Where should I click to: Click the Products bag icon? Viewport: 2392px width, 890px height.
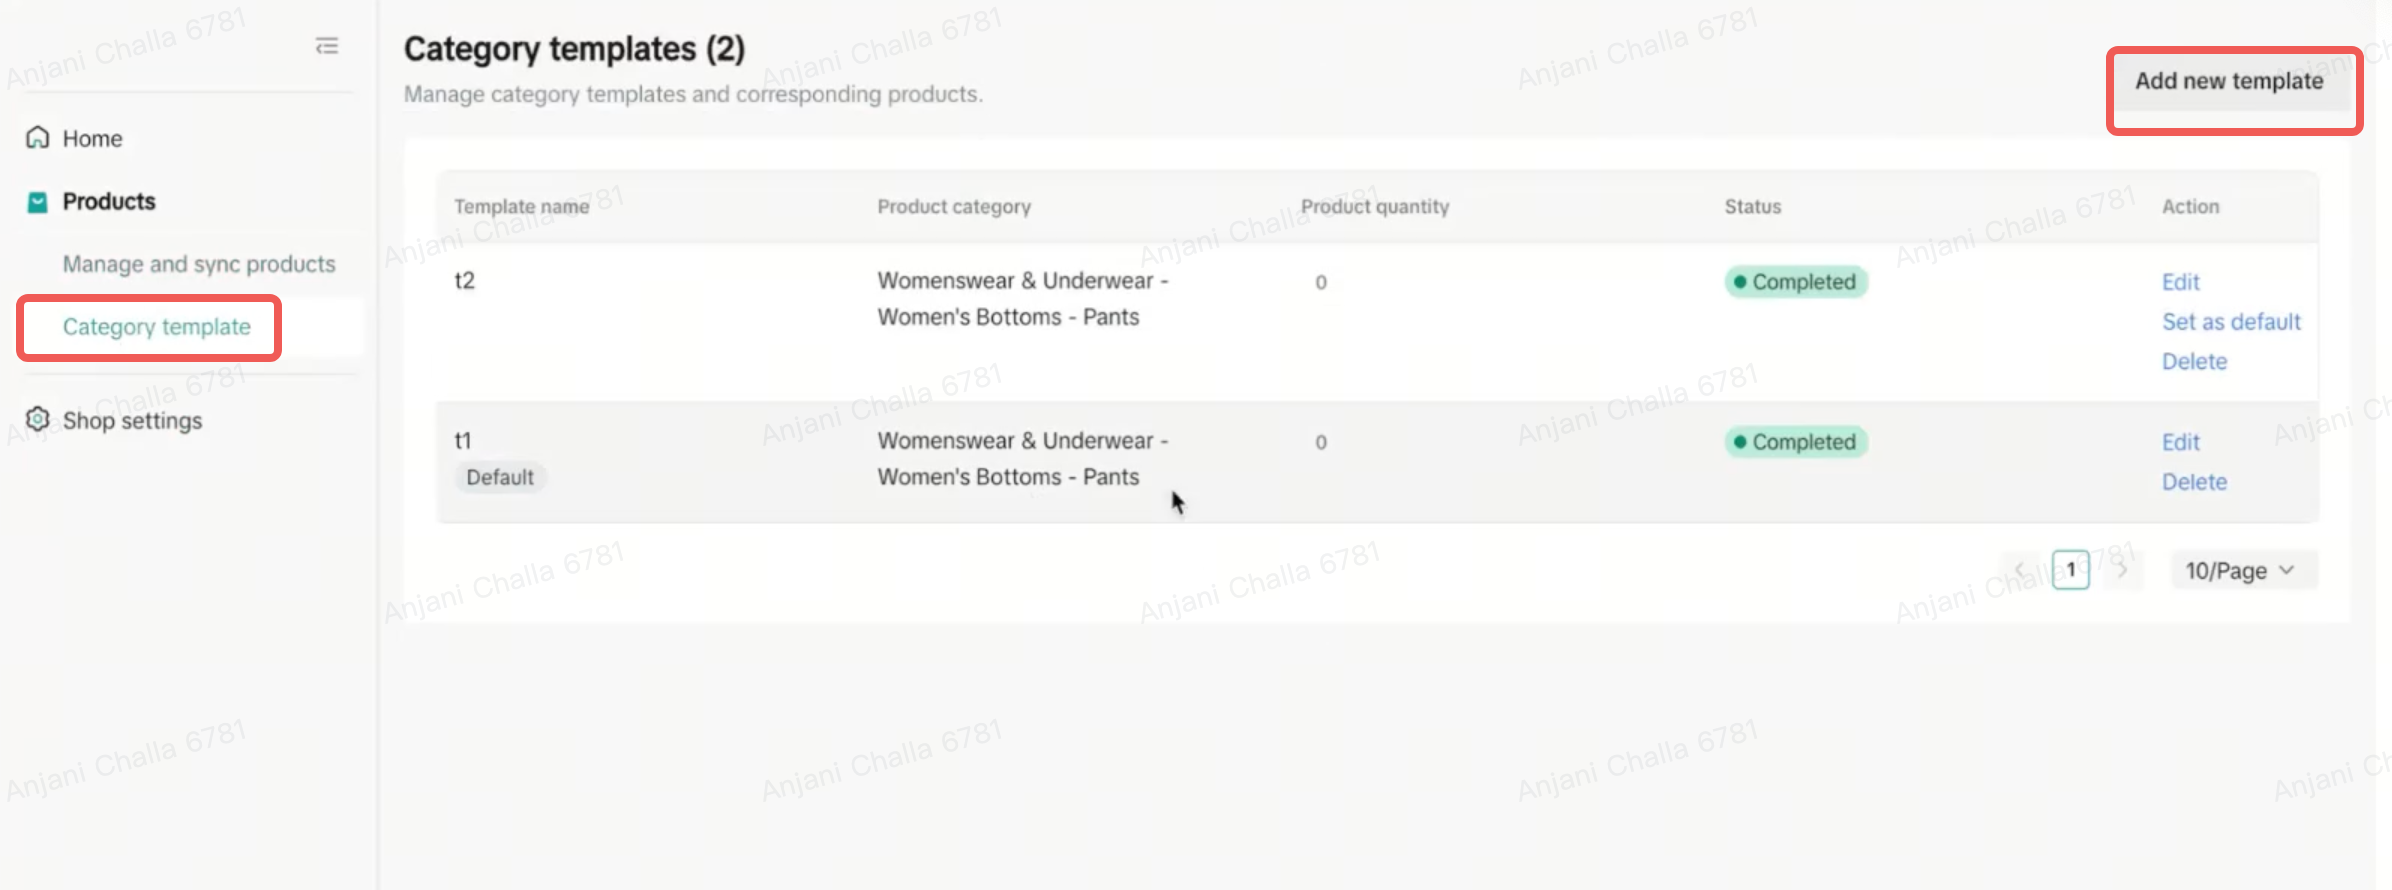point(38,202)
